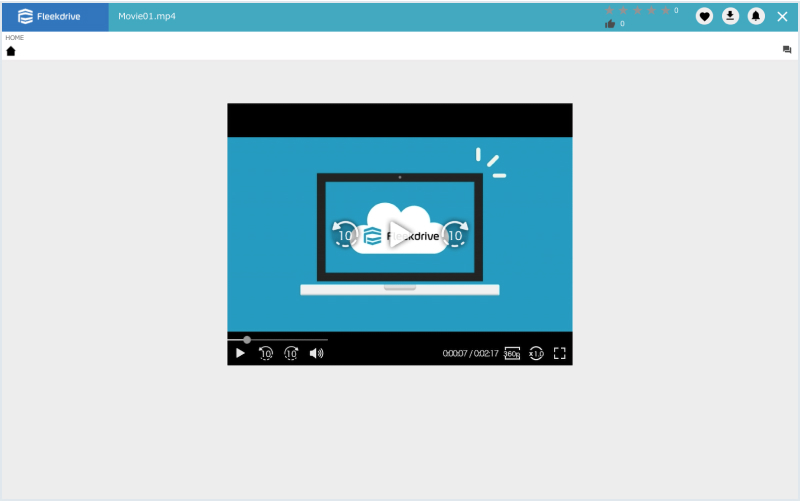800x501 pixels.
Task: Skip forward 10 seconds using overlay button
Action: click(455, 235)
